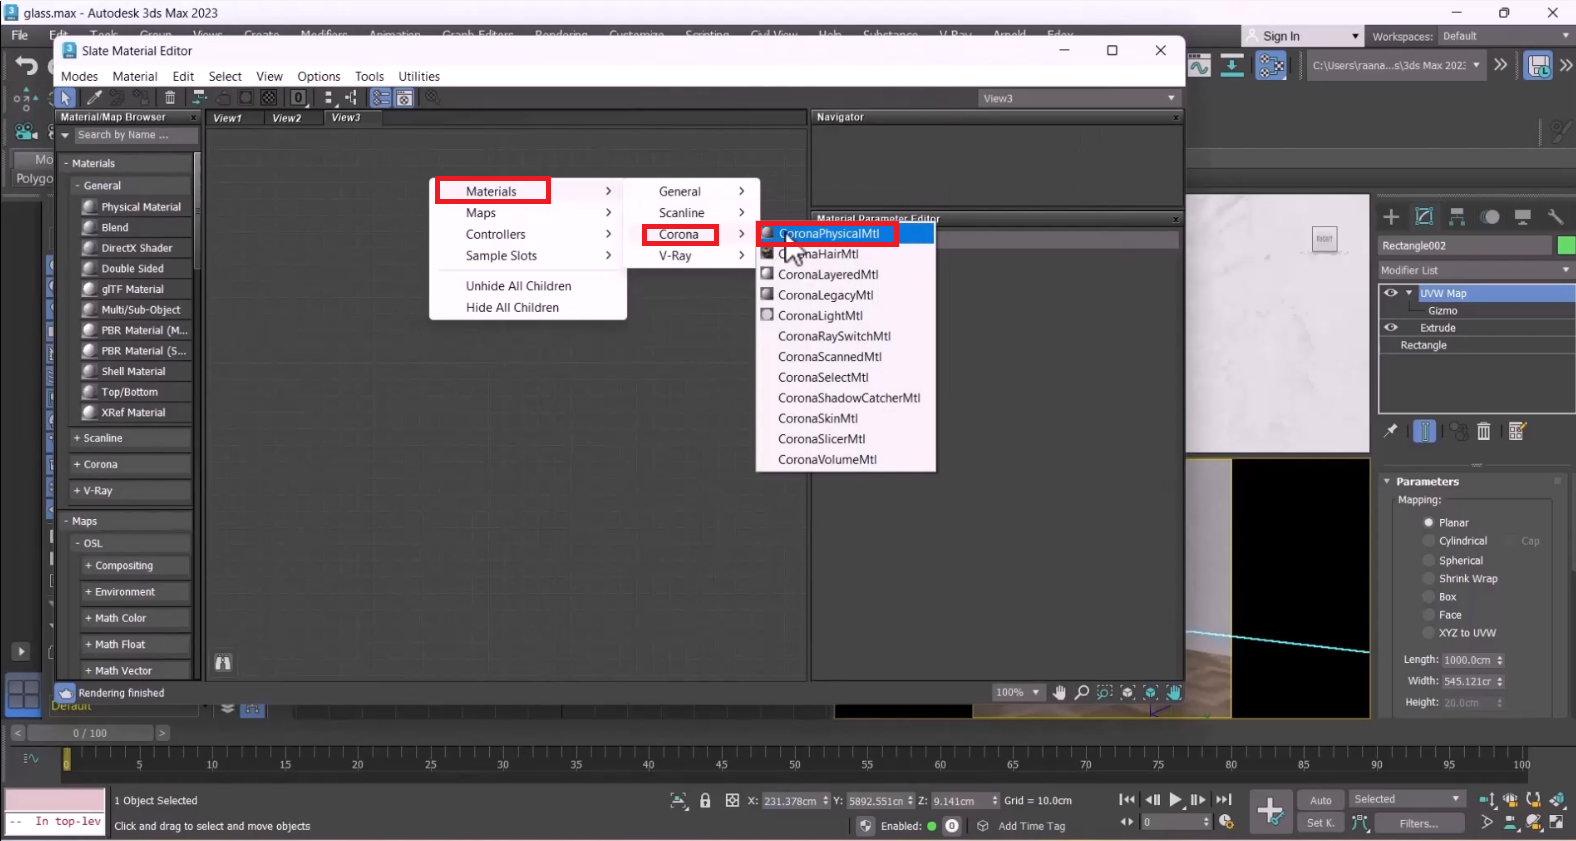The width and height of the screenshot is (1576, 841).
Task: Click the trash delete icon in Slate toolbar
Action: (170, 98)
